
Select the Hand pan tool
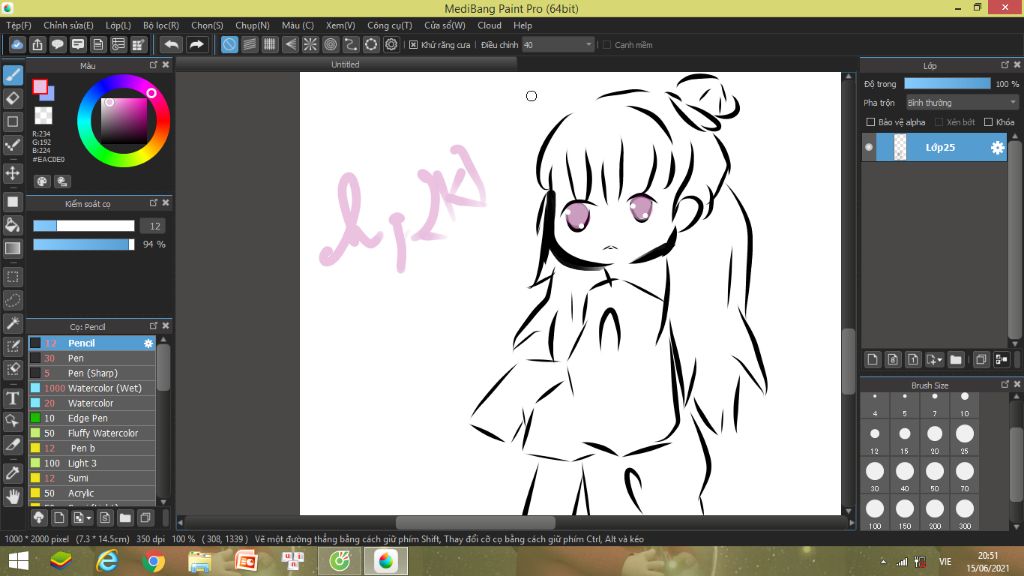point(12,497)
